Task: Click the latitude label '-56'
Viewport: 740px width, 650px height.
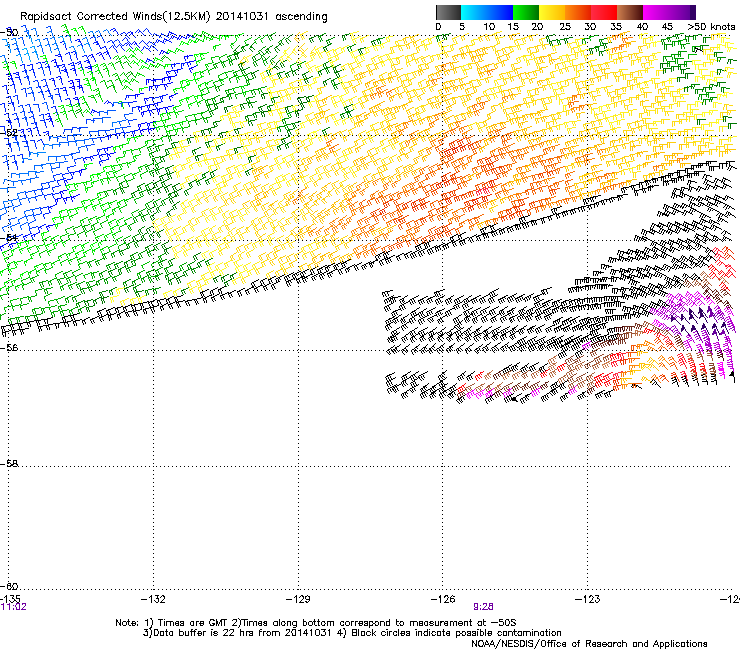Action: pyautogui.click(x=9, y=347)
